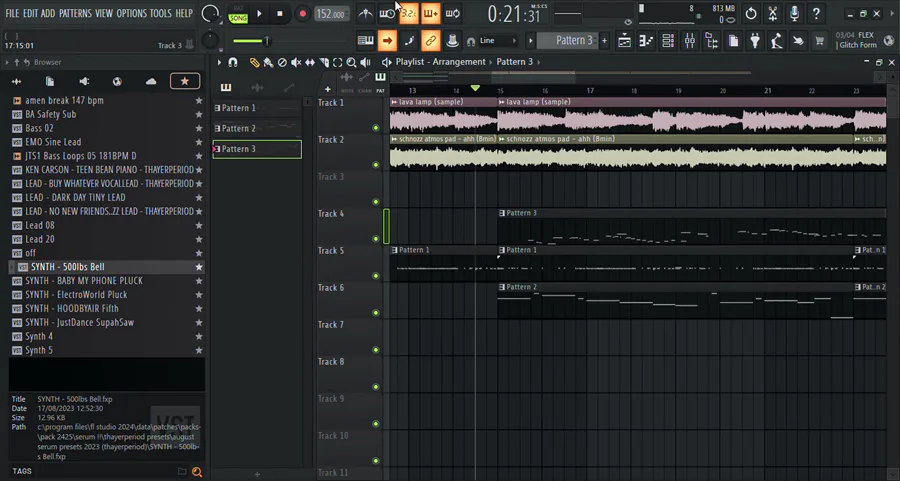Click the main pitch knob
Image resolution: width=900 pixels, height=481 pixels.
click(x=210, y=40)
